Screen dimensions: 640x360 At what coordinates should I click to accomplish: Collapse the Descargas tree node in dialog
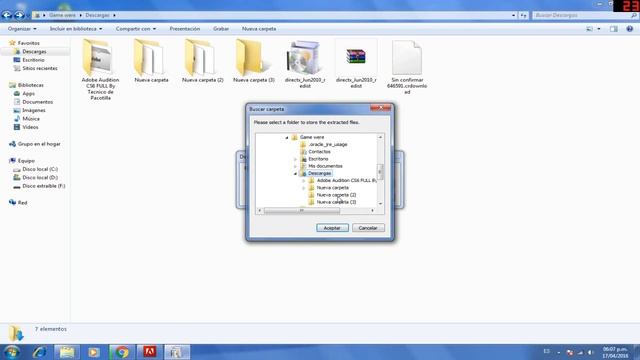(296, 173)
